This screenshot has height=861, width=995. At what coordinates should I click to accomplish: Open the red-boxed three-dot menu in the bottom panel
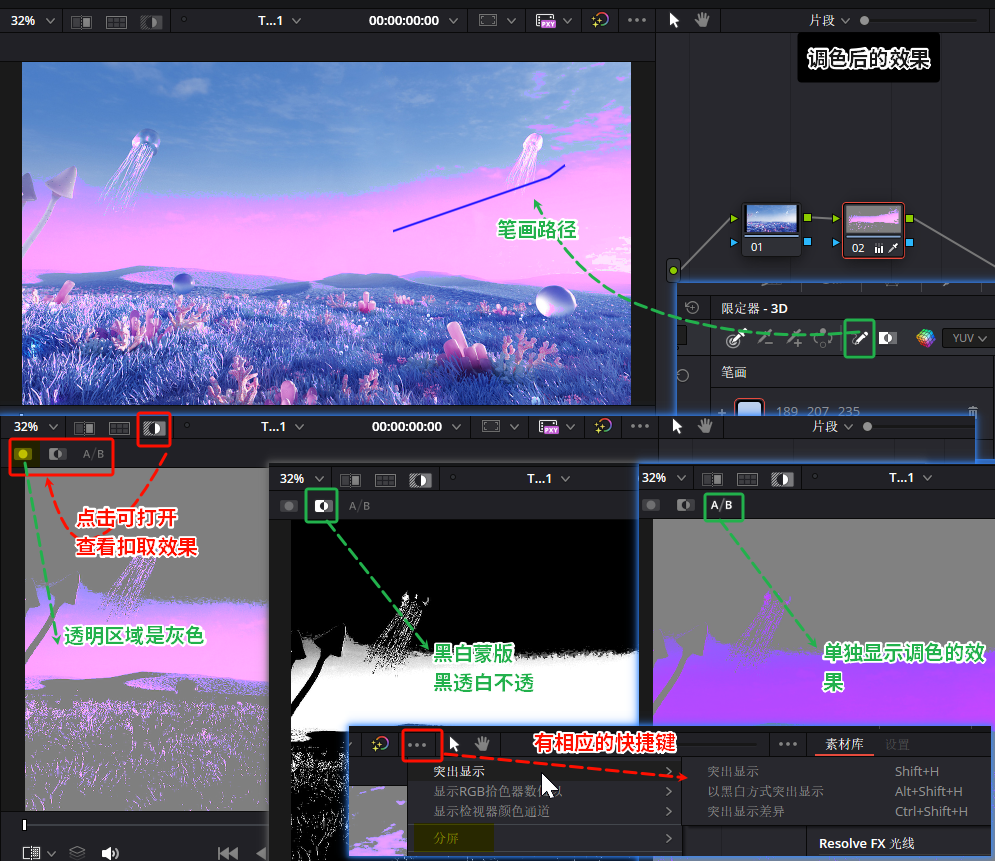(x=417, y=745)
